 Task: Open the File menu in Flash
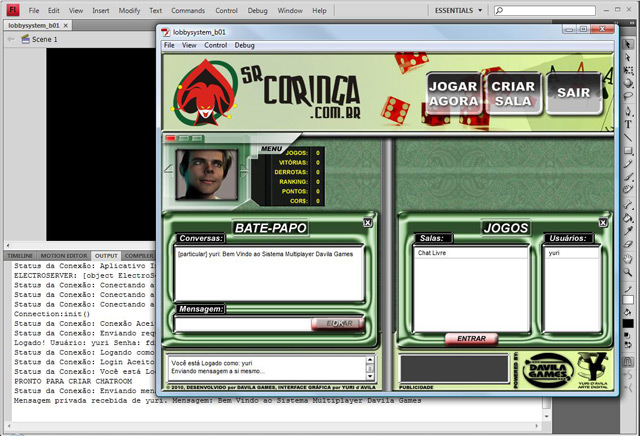click(34, 11)
